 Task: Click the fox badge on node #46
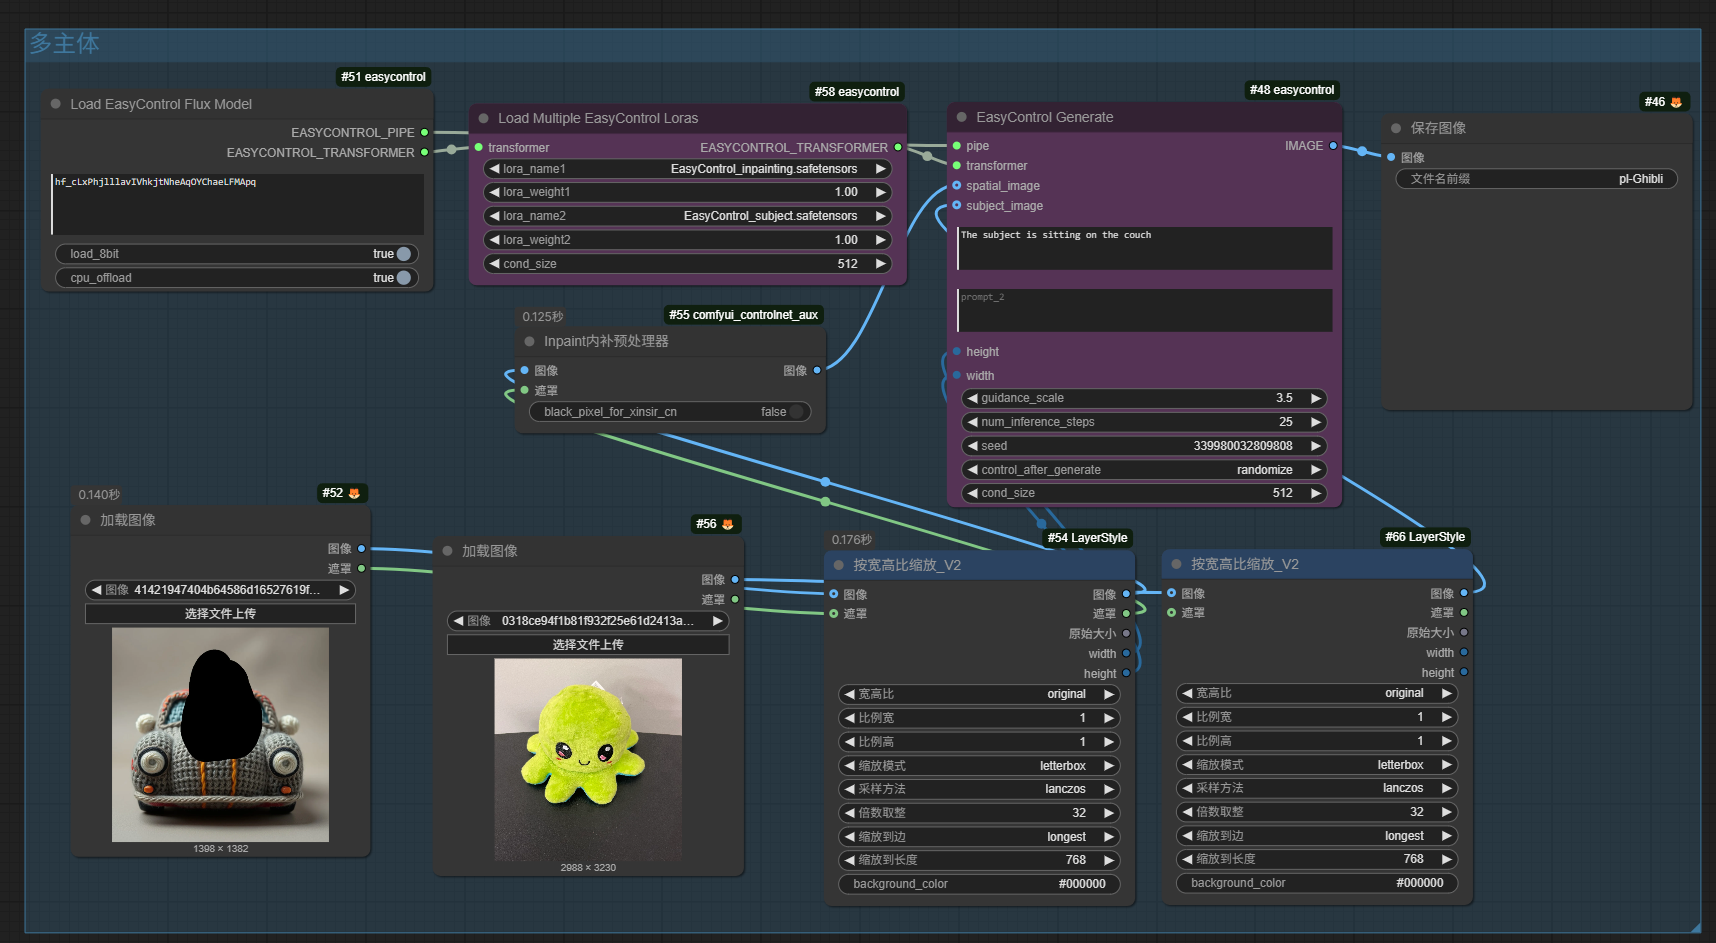pyautogui.click(x=1676, y=102)
